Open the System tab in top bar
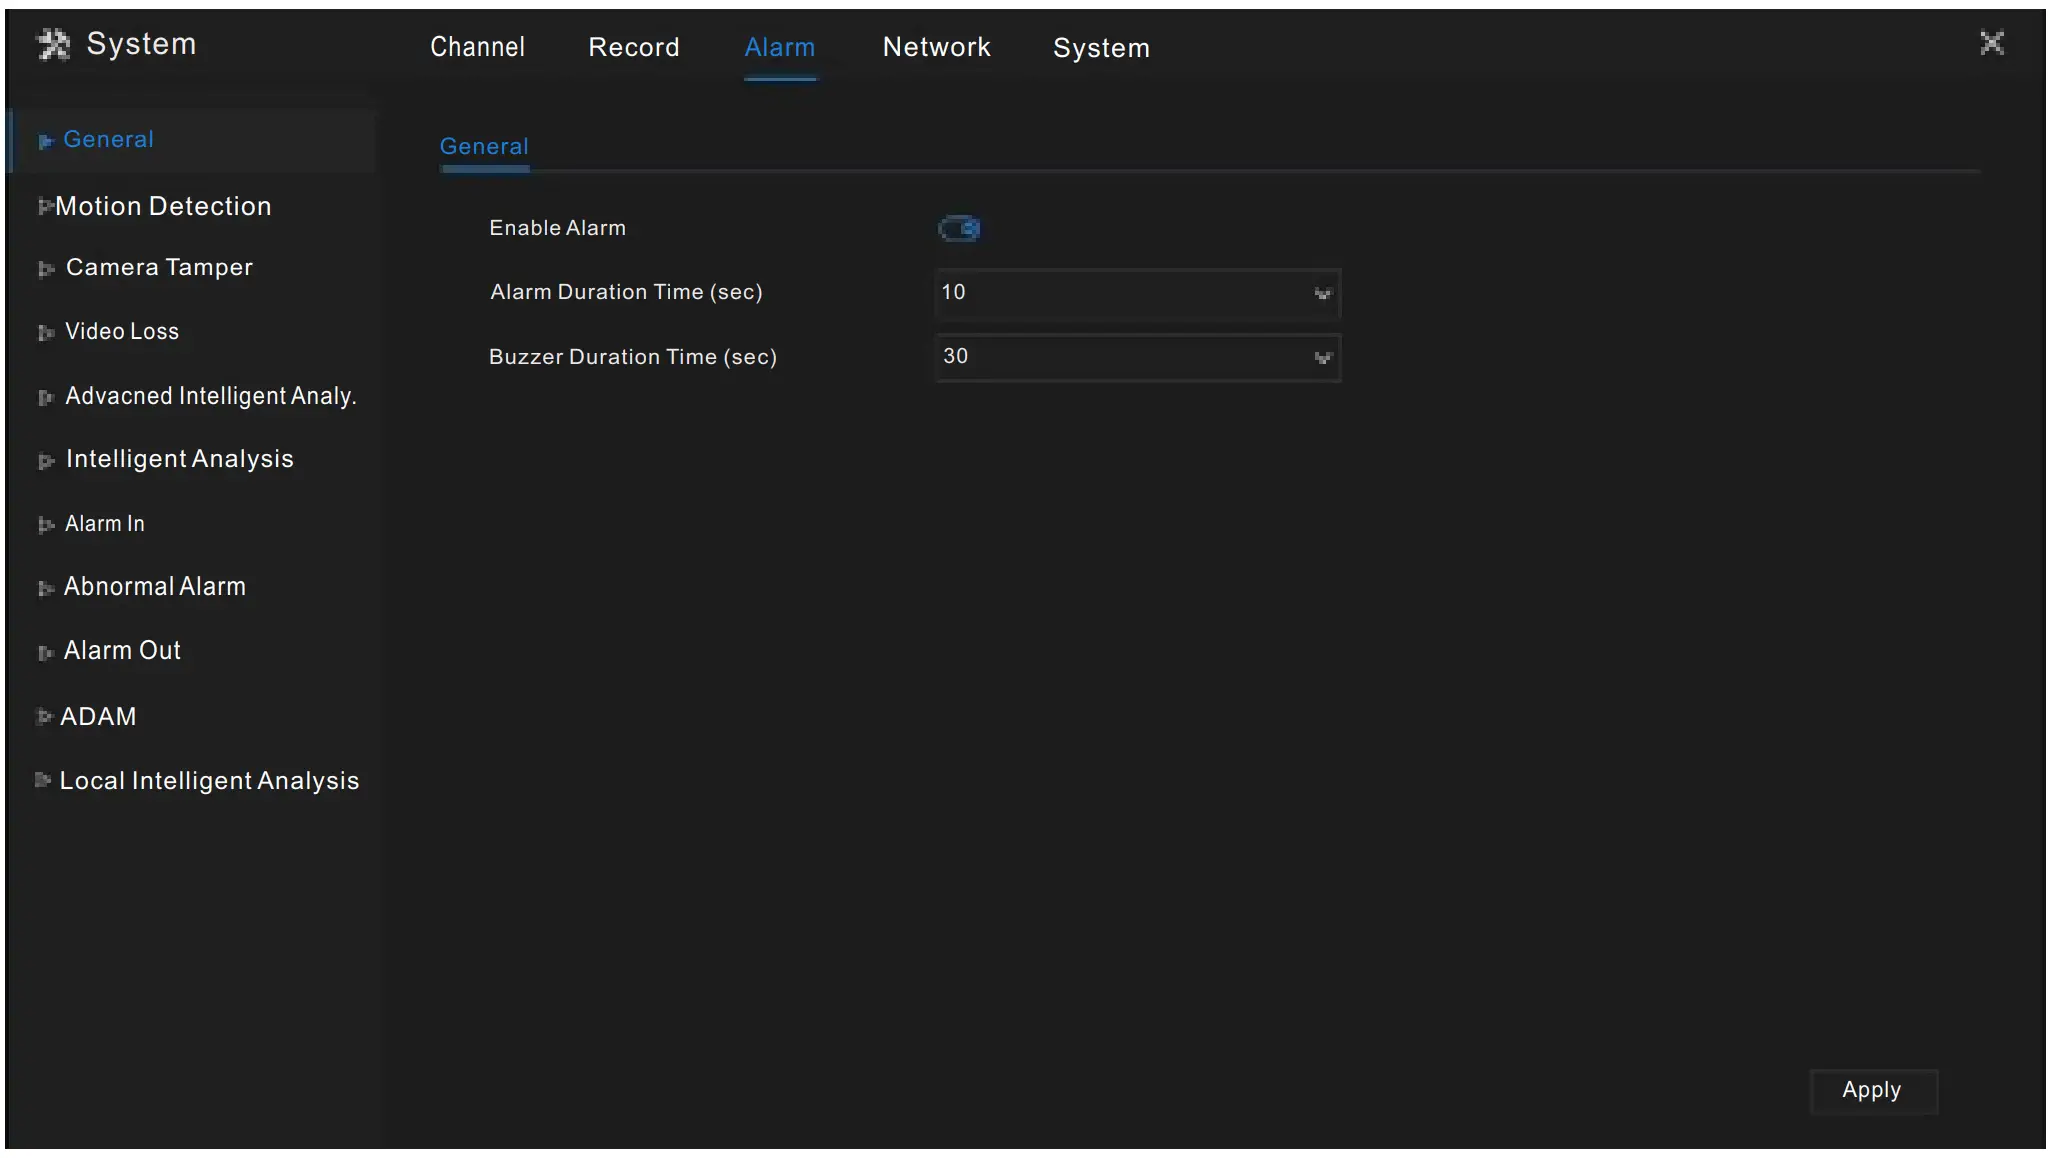The width and height of the screenshot is (2051, 1158). pyautogui.click(x=1101, y=48)
